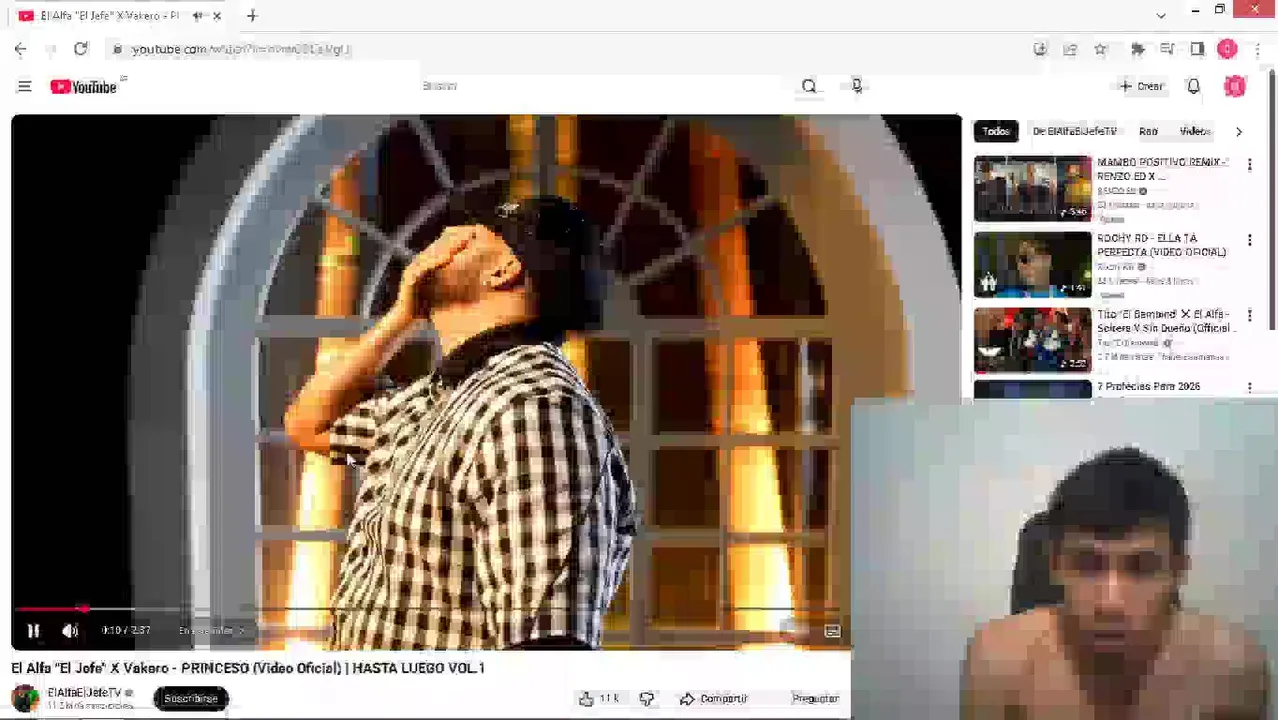
Task: Click the Crear create button
Action: (1141, 87)
